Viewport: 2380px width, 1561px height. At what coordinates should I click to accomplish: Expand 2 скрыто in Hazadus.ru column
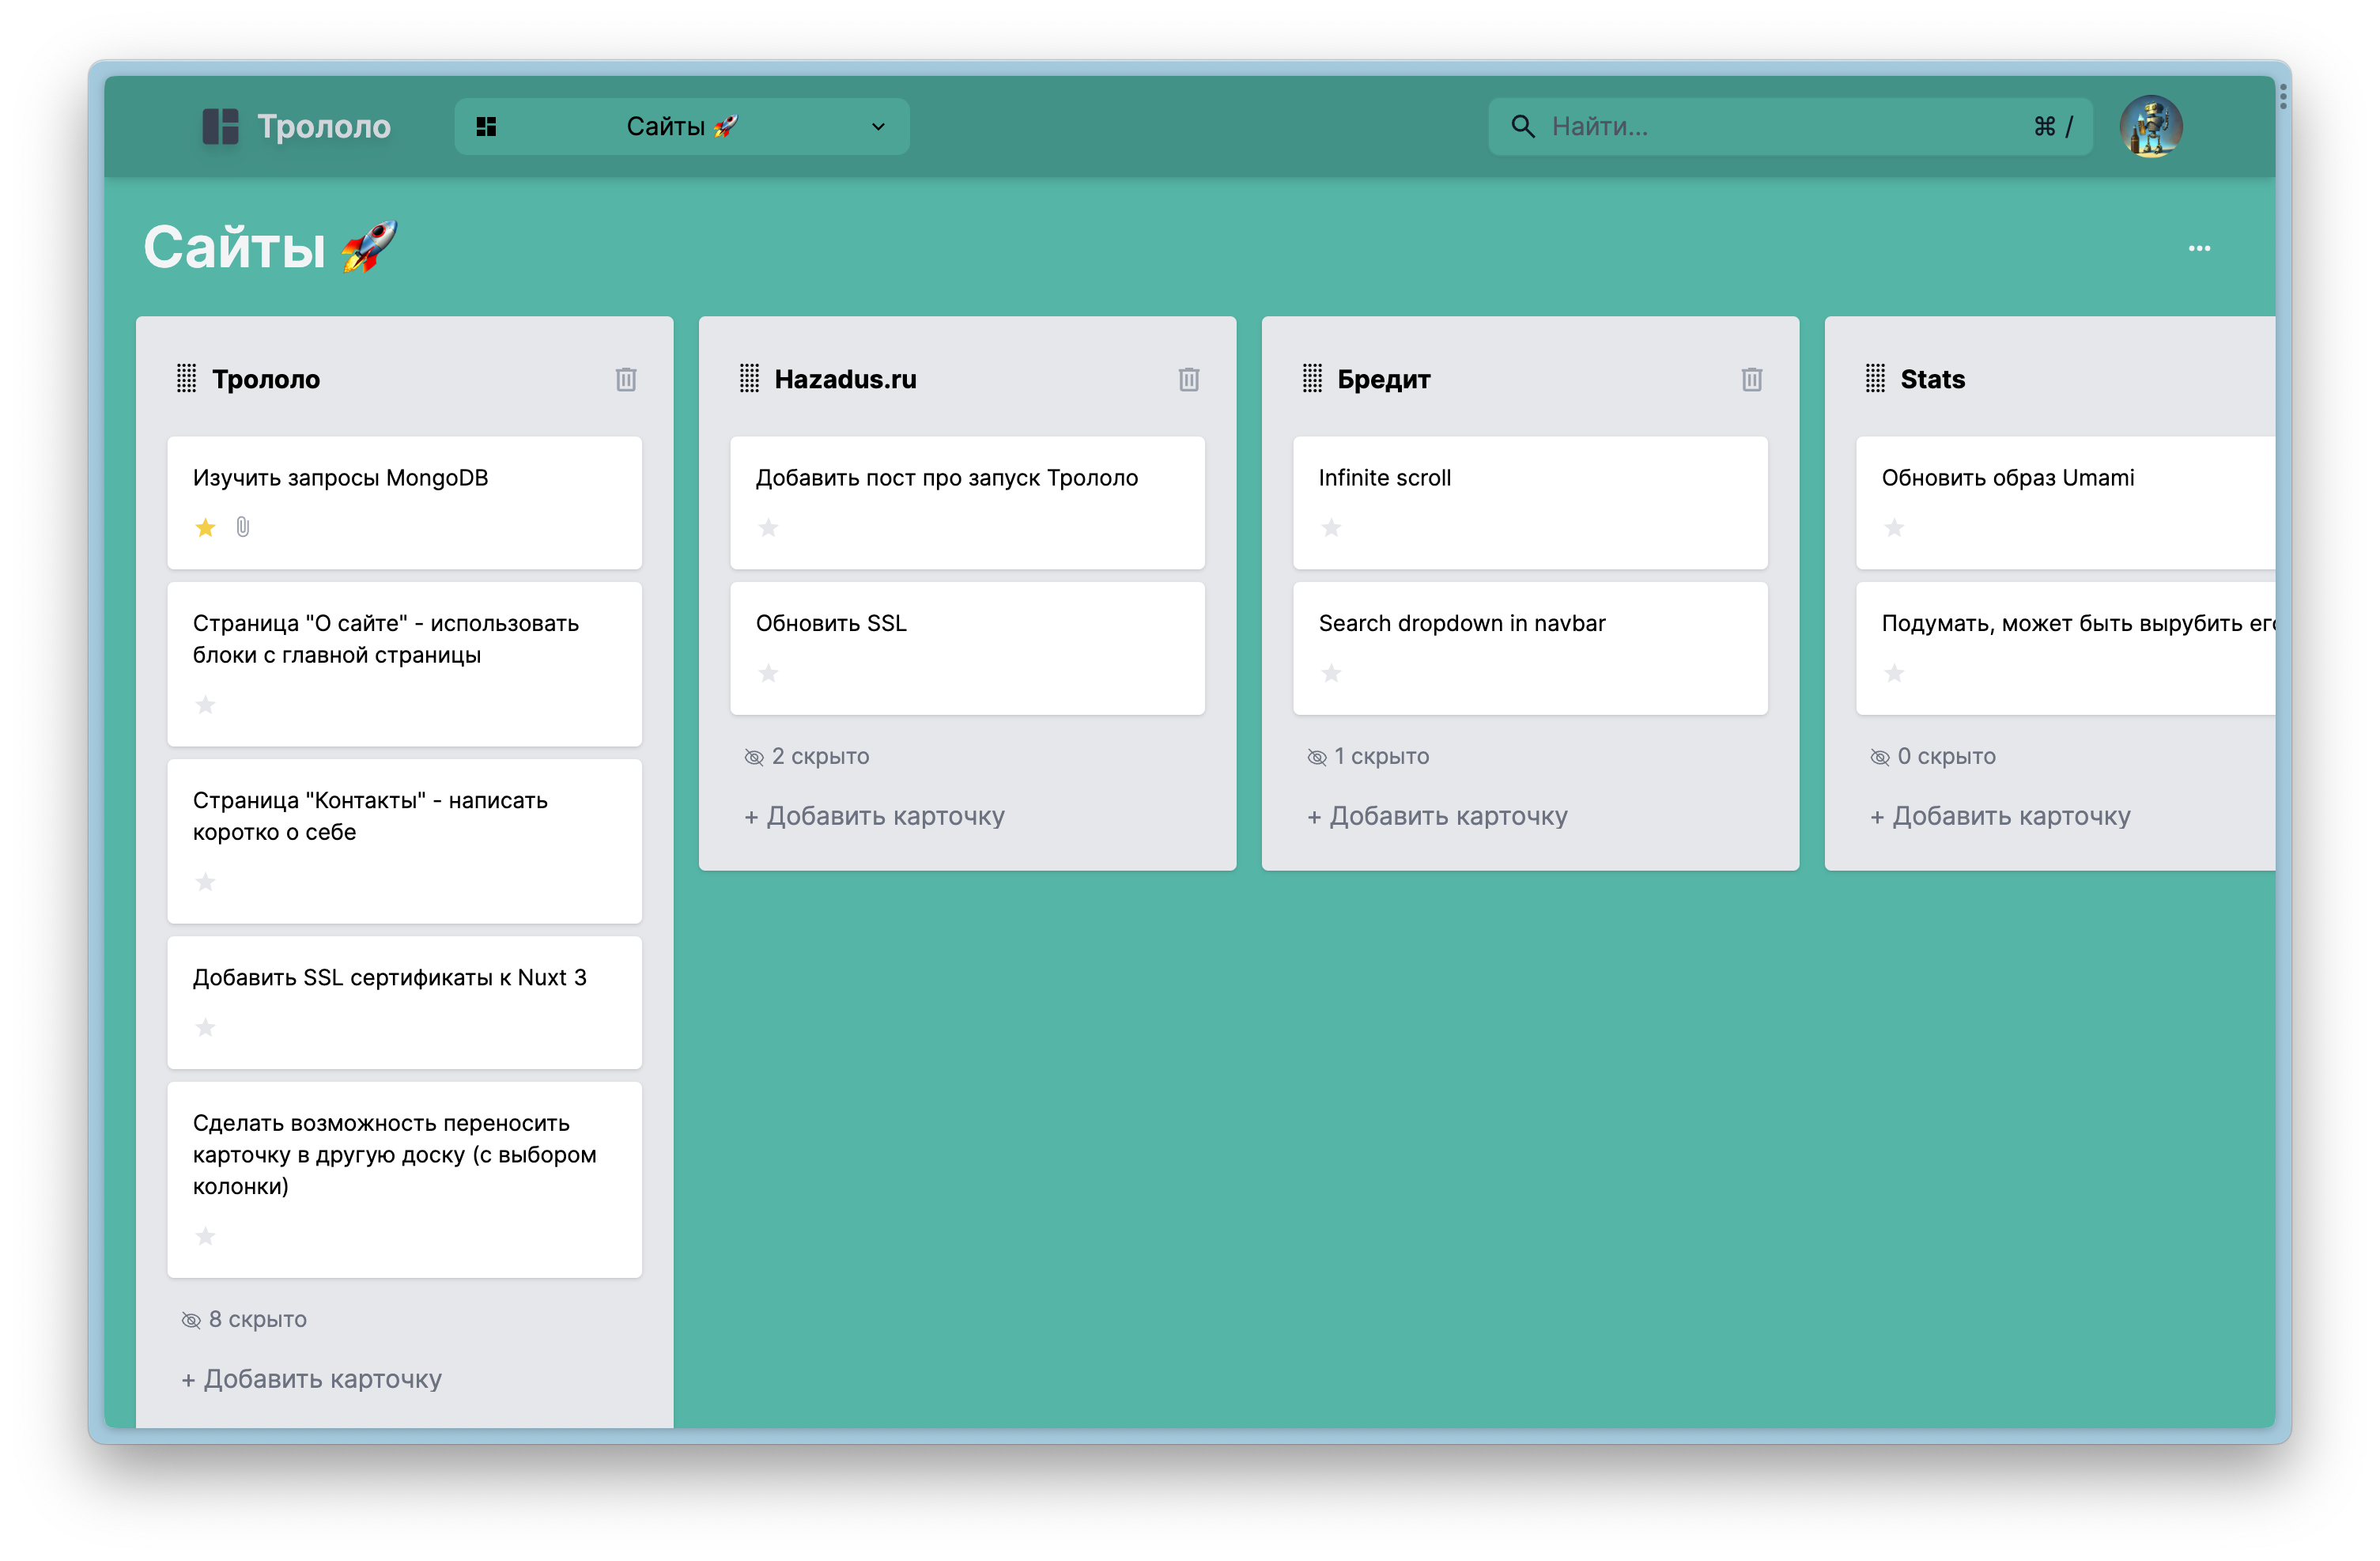(x=806, y=754)
